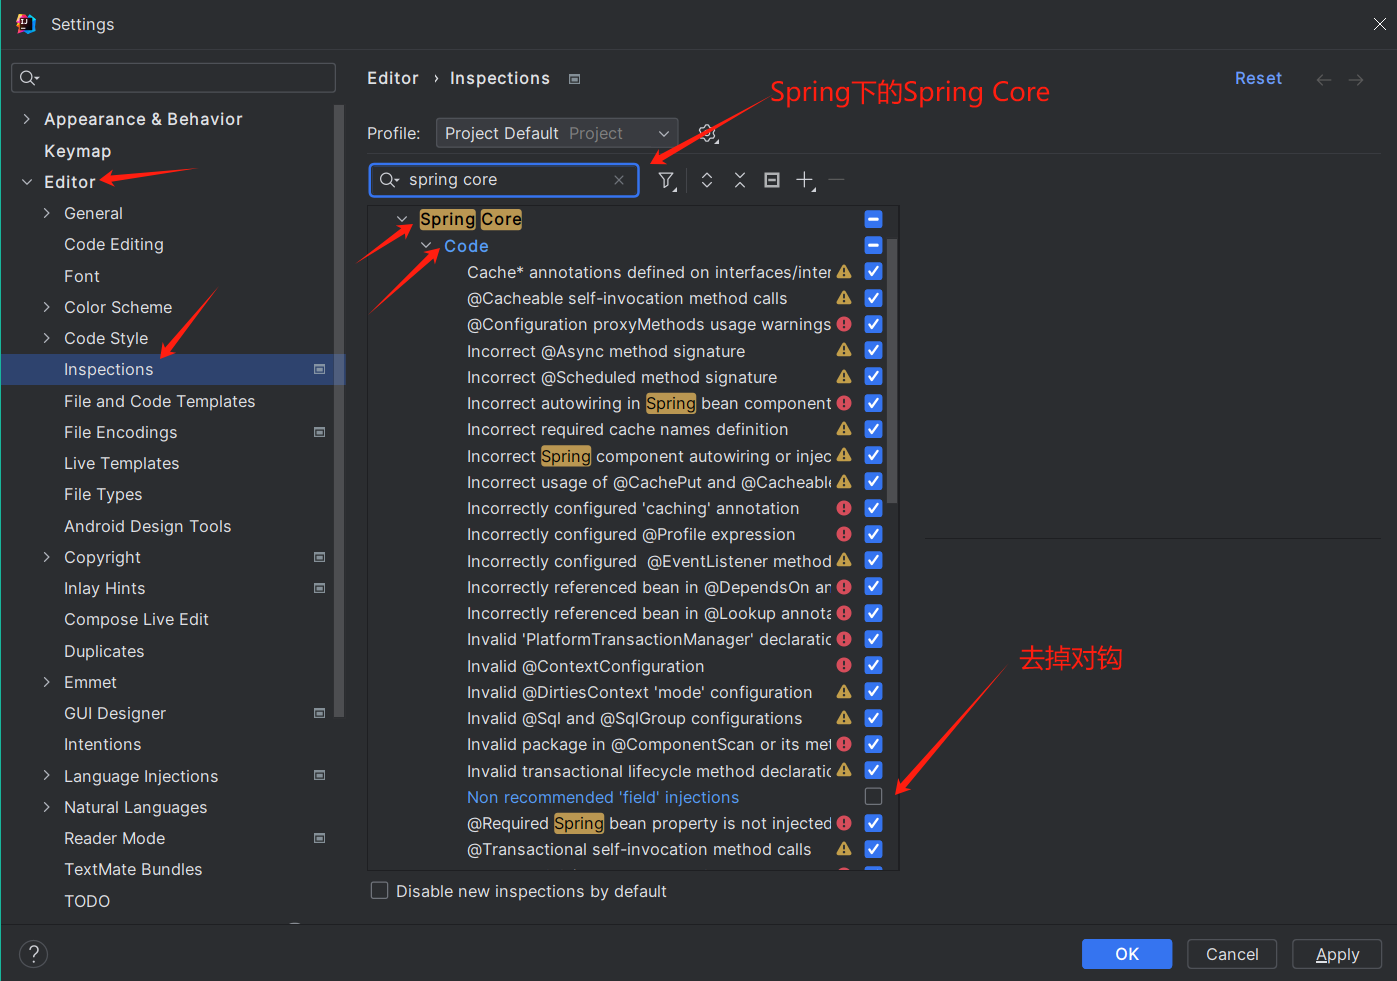Enable Non recommended 'field' injections checkbox
Image resolution: width=1397 pixels, height=981 pixels.
click(x=873, y=796)
